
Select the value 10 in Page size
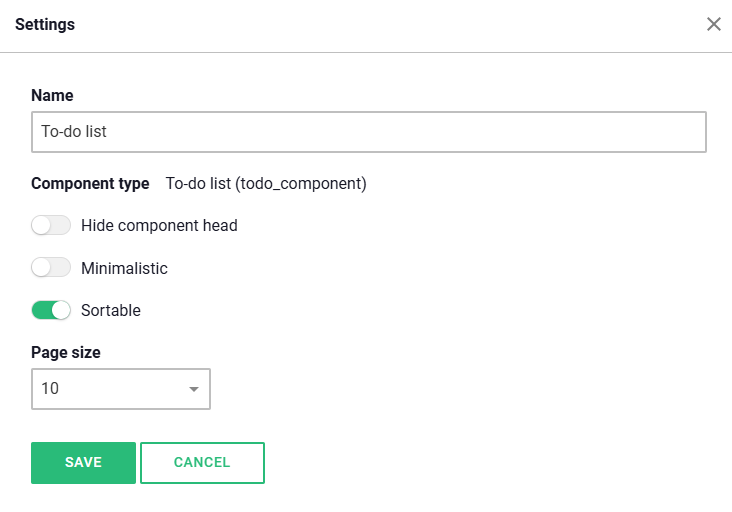pos(50,389)
